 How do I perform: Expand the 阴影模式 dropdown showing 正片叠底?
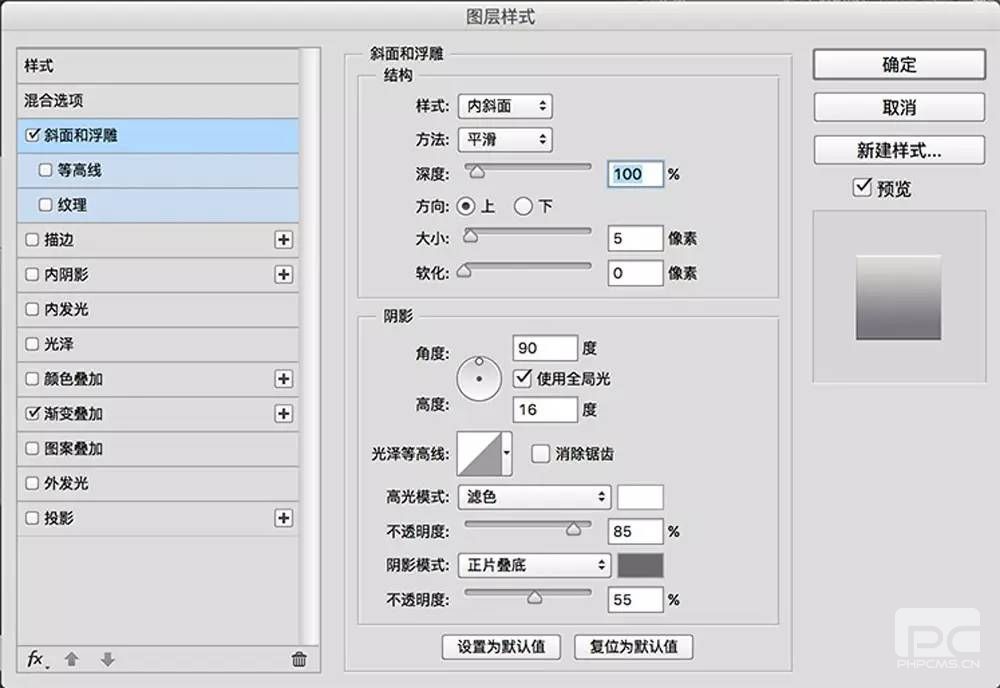[534, 565]
